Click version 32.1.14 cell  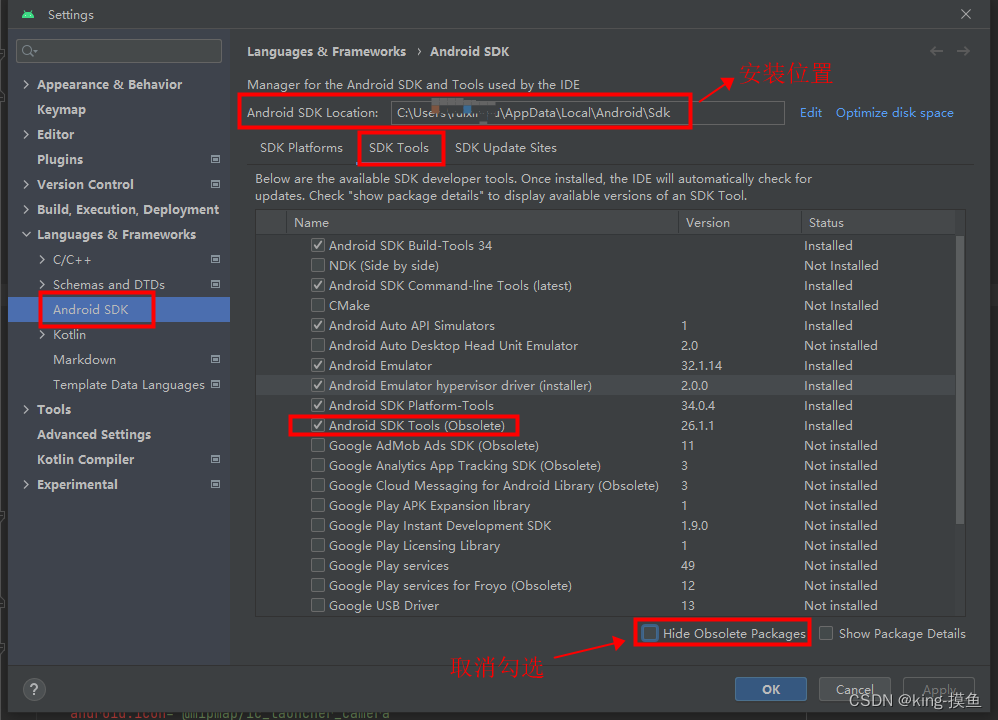click(x=701, y=365)
